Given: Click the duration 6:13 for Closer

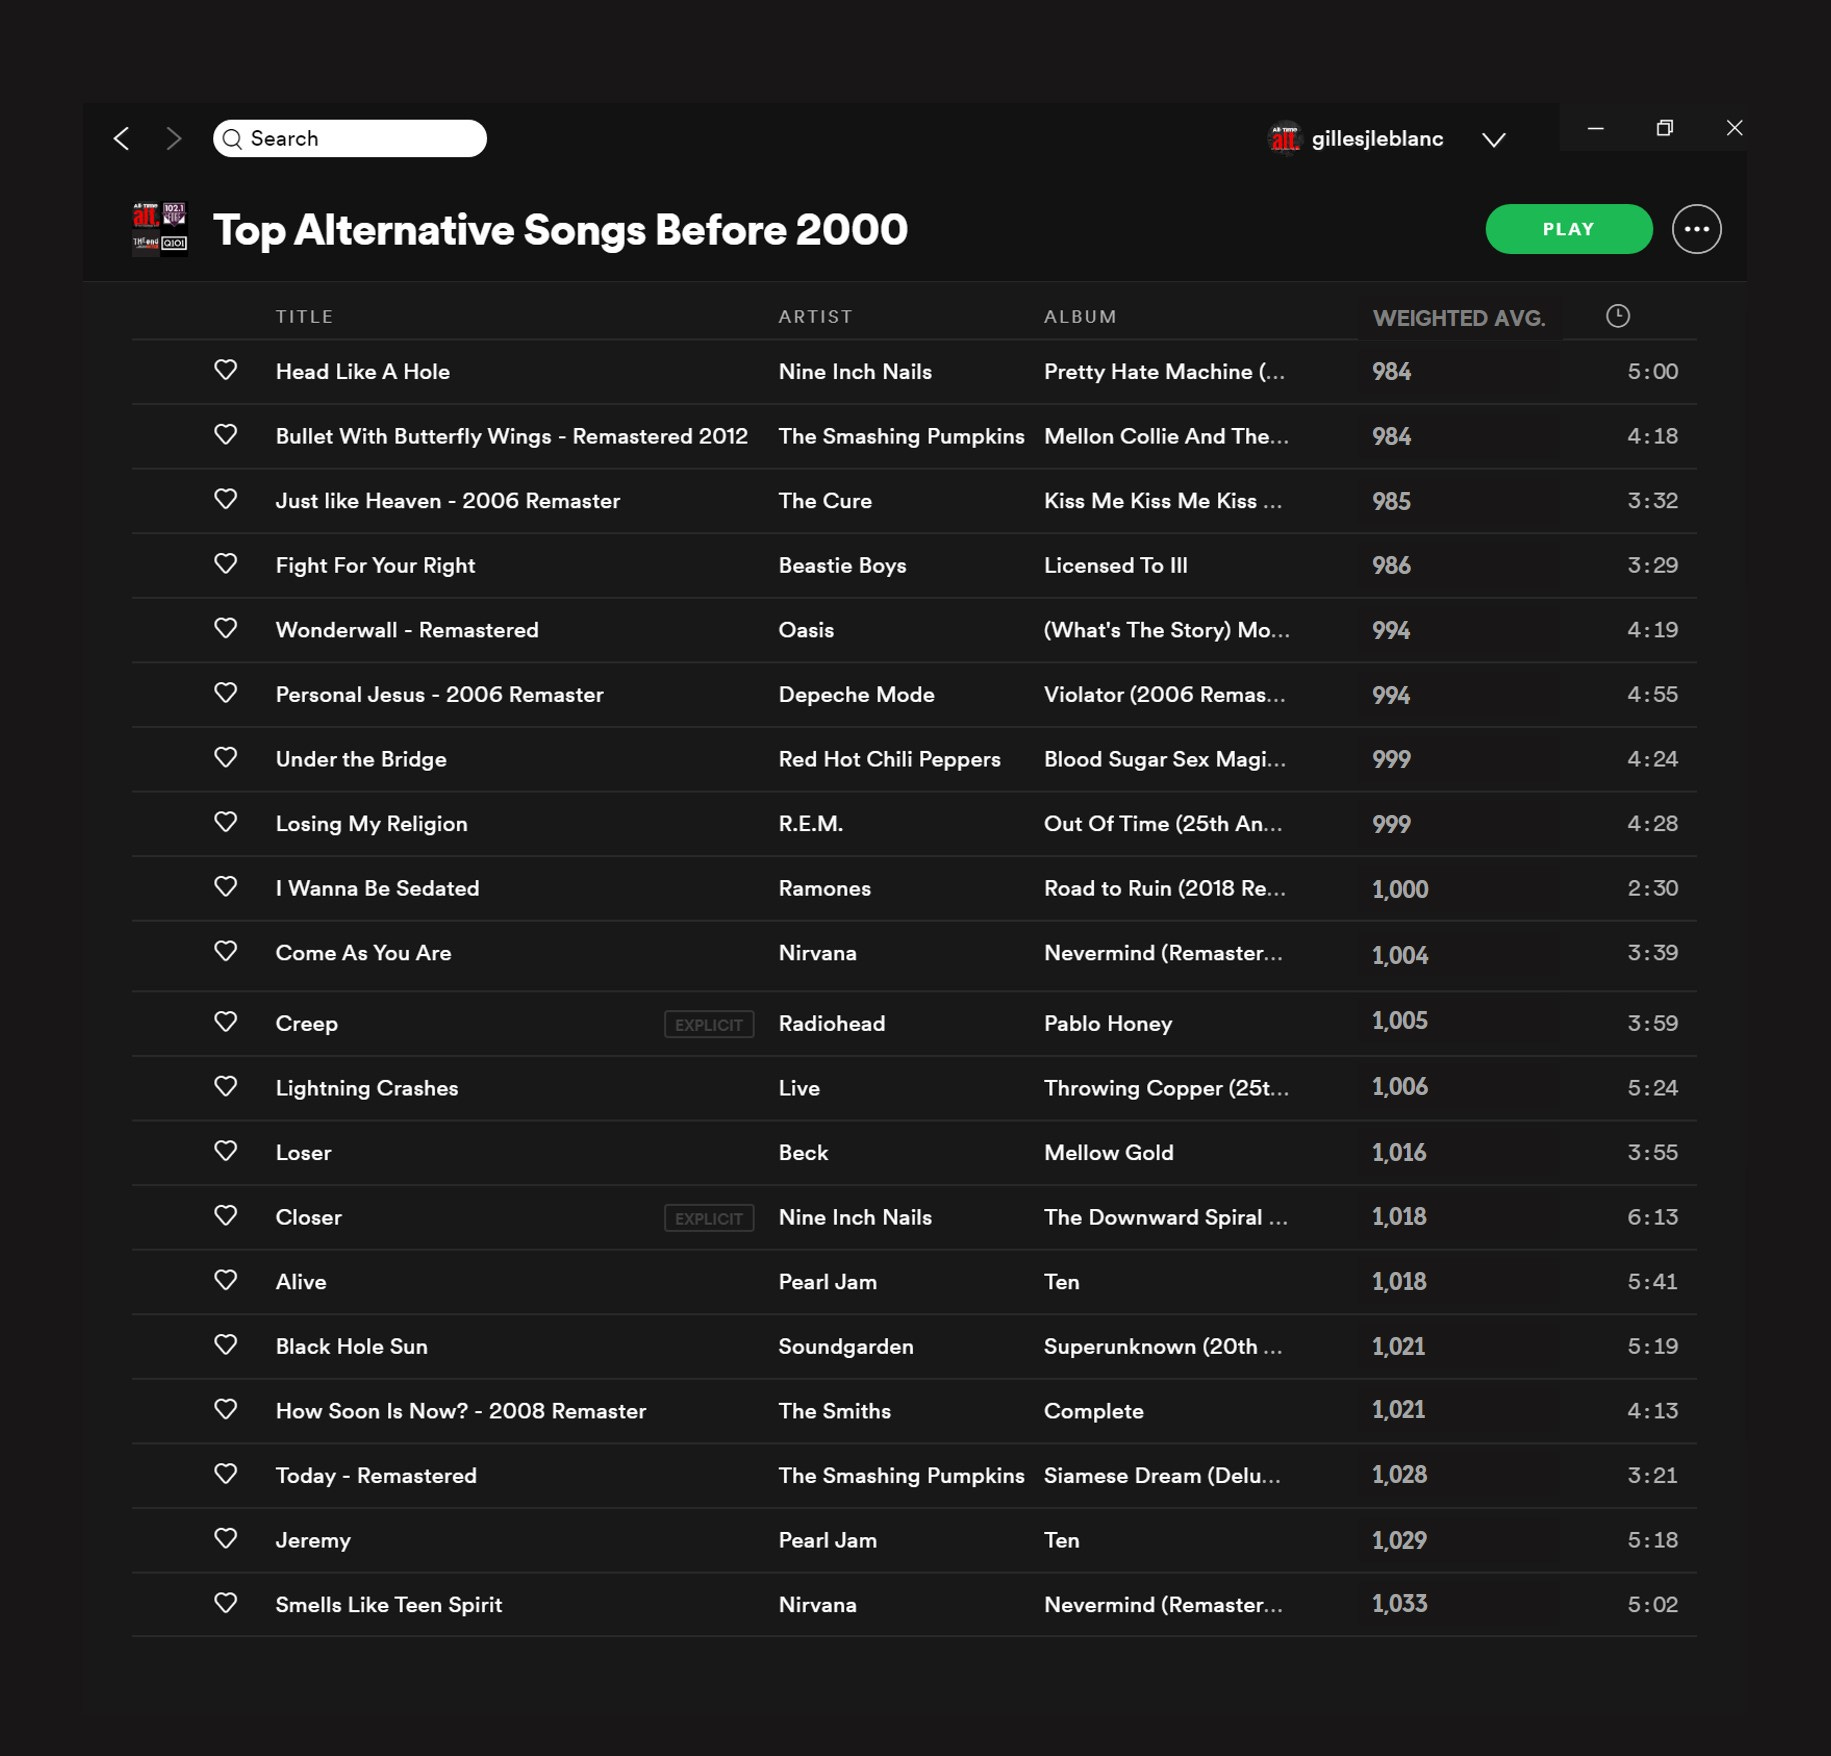Looking at the screenshot, I should pyautogui.click(x=1652, y=1218).
